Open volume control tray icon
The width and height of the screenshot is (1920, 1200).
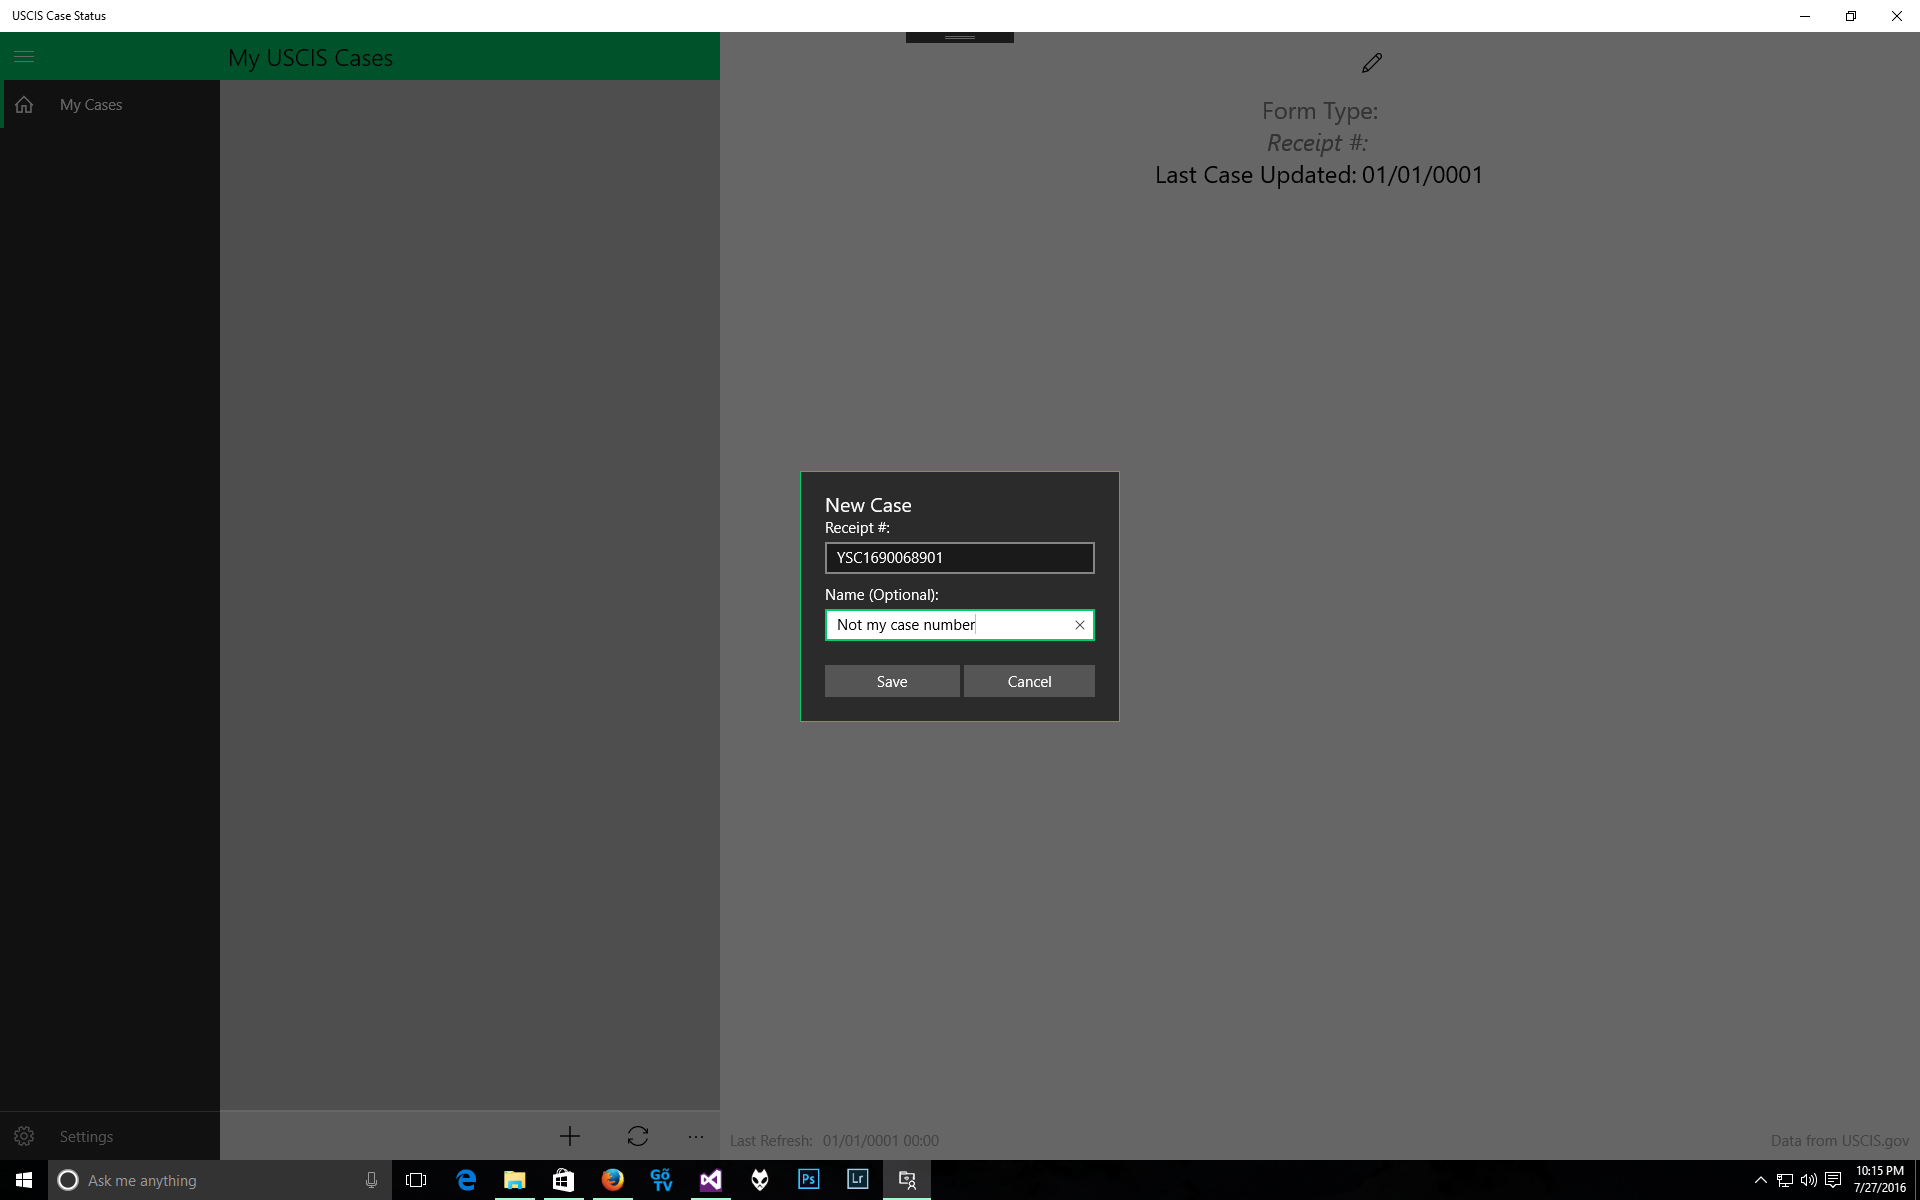pos(1809,1180)
